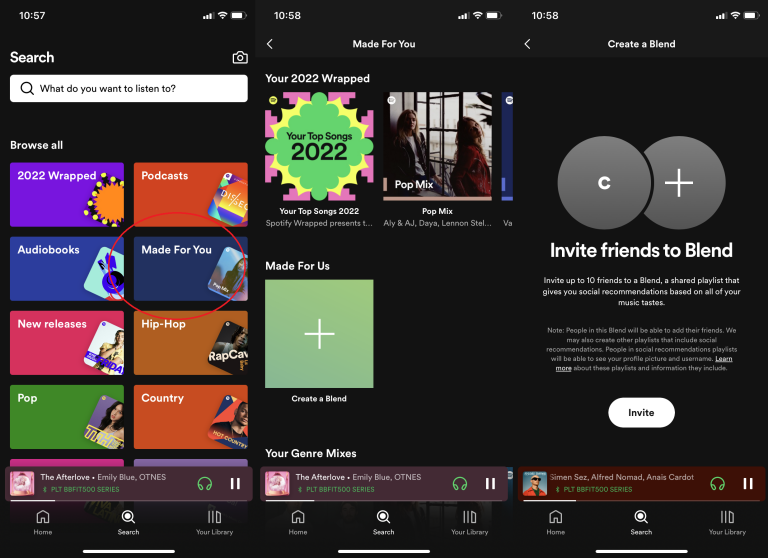Open the Pop Mix playlist cover
768x558 pixels.
coord(437,146)
